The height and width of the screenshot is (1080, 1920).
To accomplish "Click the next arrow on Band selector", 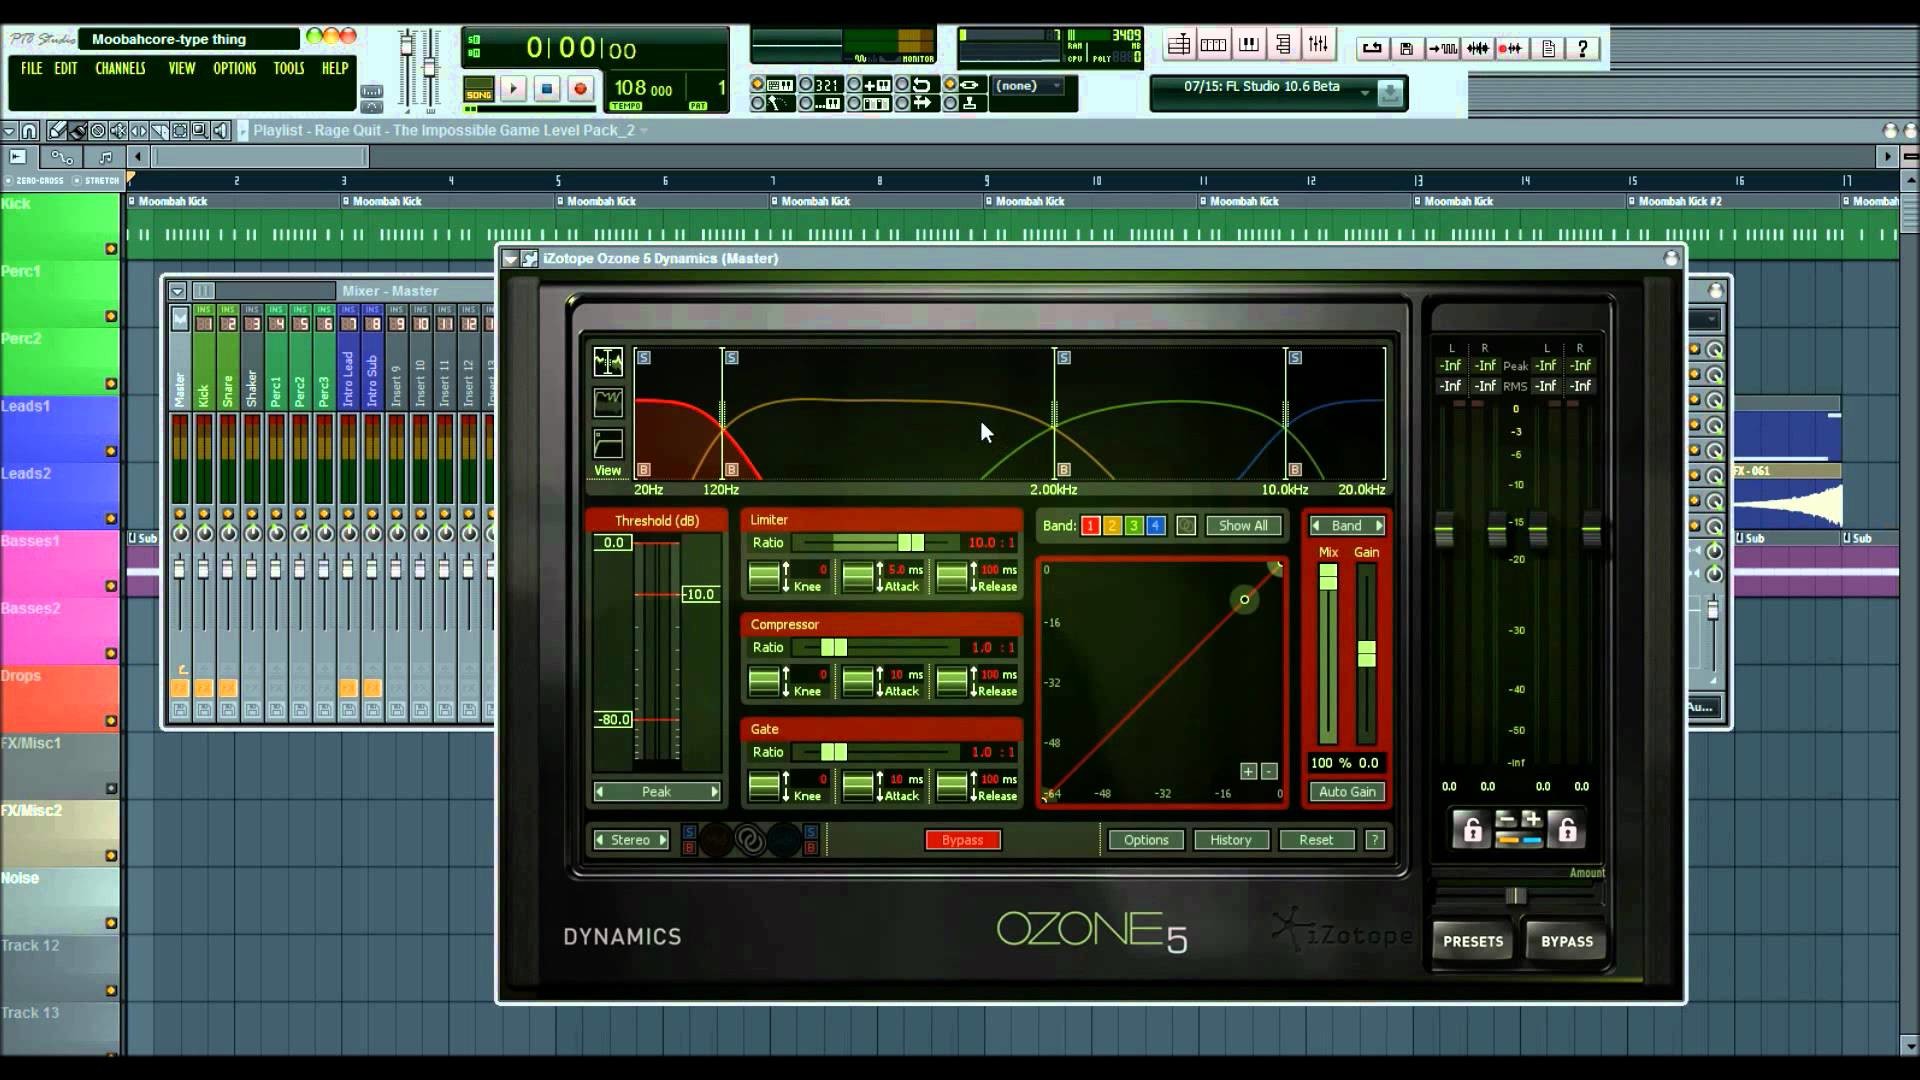I will (1379, 526).
